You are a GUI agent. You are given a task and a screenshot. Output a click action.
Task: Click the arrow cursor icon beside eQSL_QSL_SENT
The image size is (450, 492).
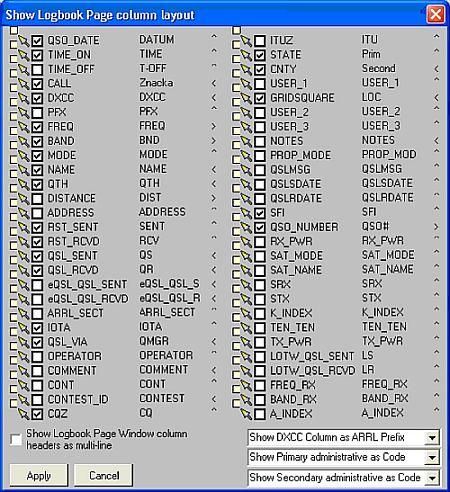pyautogui.click(x=23, y=284)
